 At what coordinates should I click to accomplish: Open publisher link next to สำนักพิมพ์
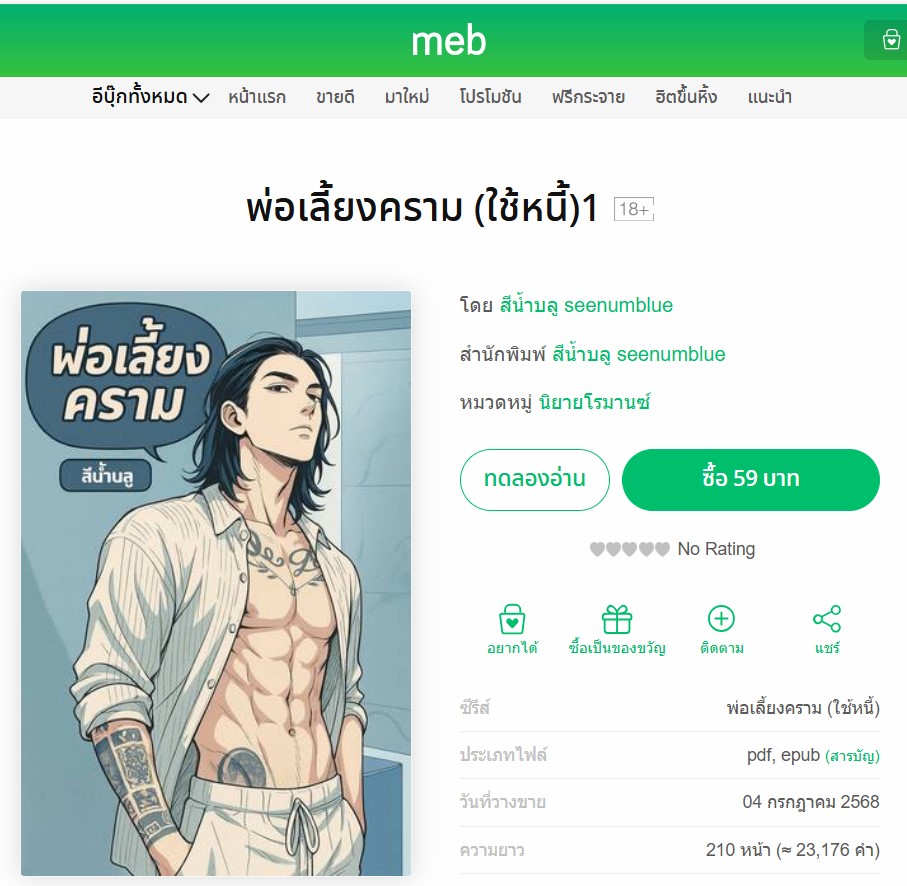pyautogui.click(x=639, y=354)
